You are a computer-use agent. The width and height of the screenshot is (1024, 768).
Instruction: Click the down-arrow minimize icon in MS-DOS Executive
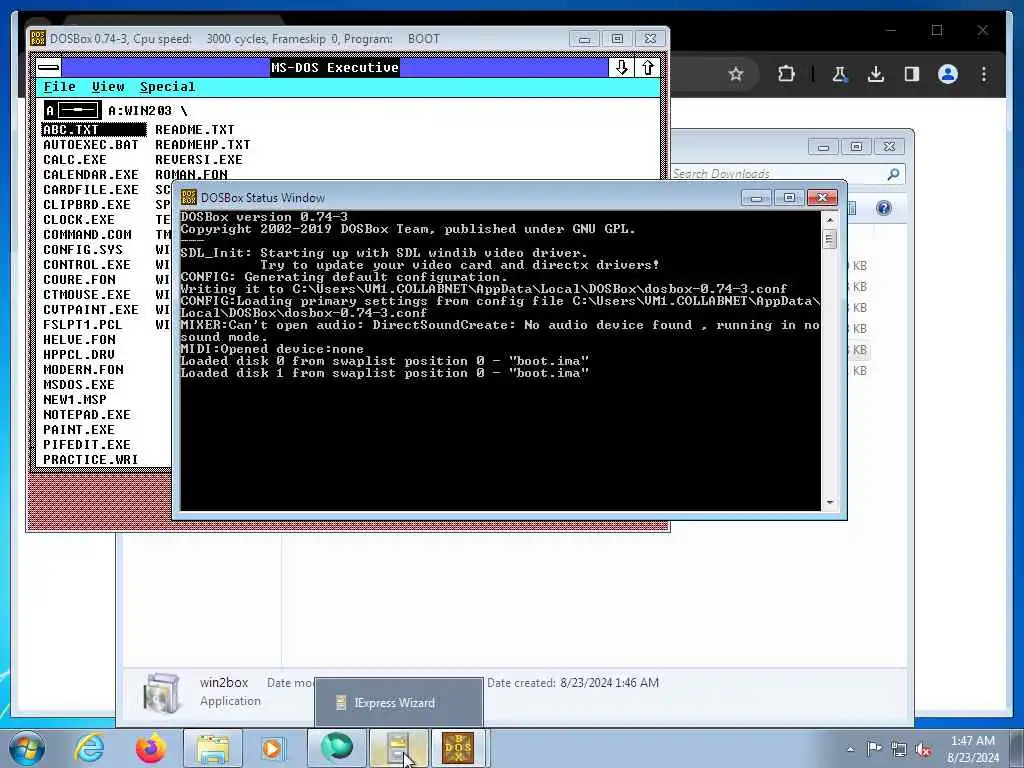click(621, 67)
